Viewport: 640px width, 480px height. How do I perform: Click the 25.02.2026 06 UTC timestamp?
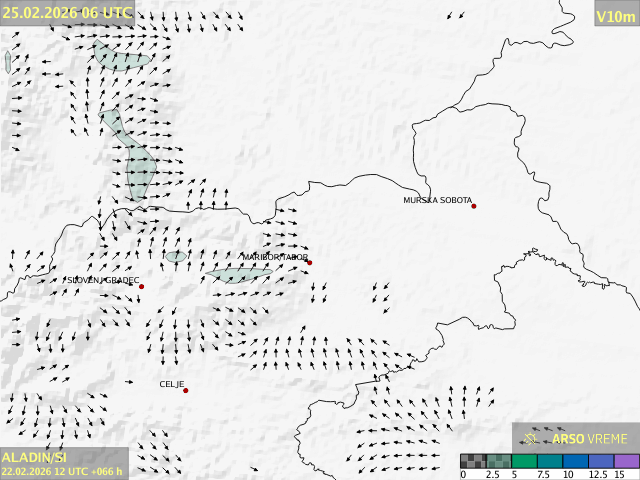[x=66, y=12]
